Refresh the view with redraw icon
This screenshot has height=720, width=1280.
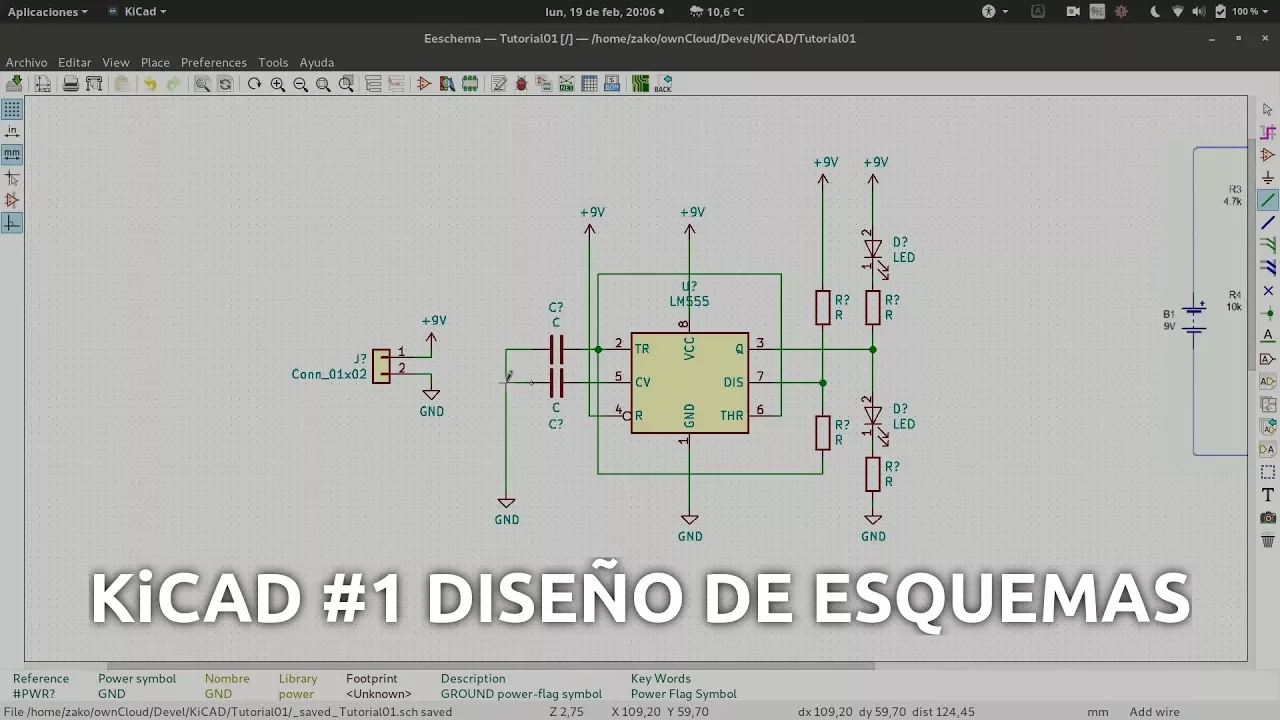[255, 84]
